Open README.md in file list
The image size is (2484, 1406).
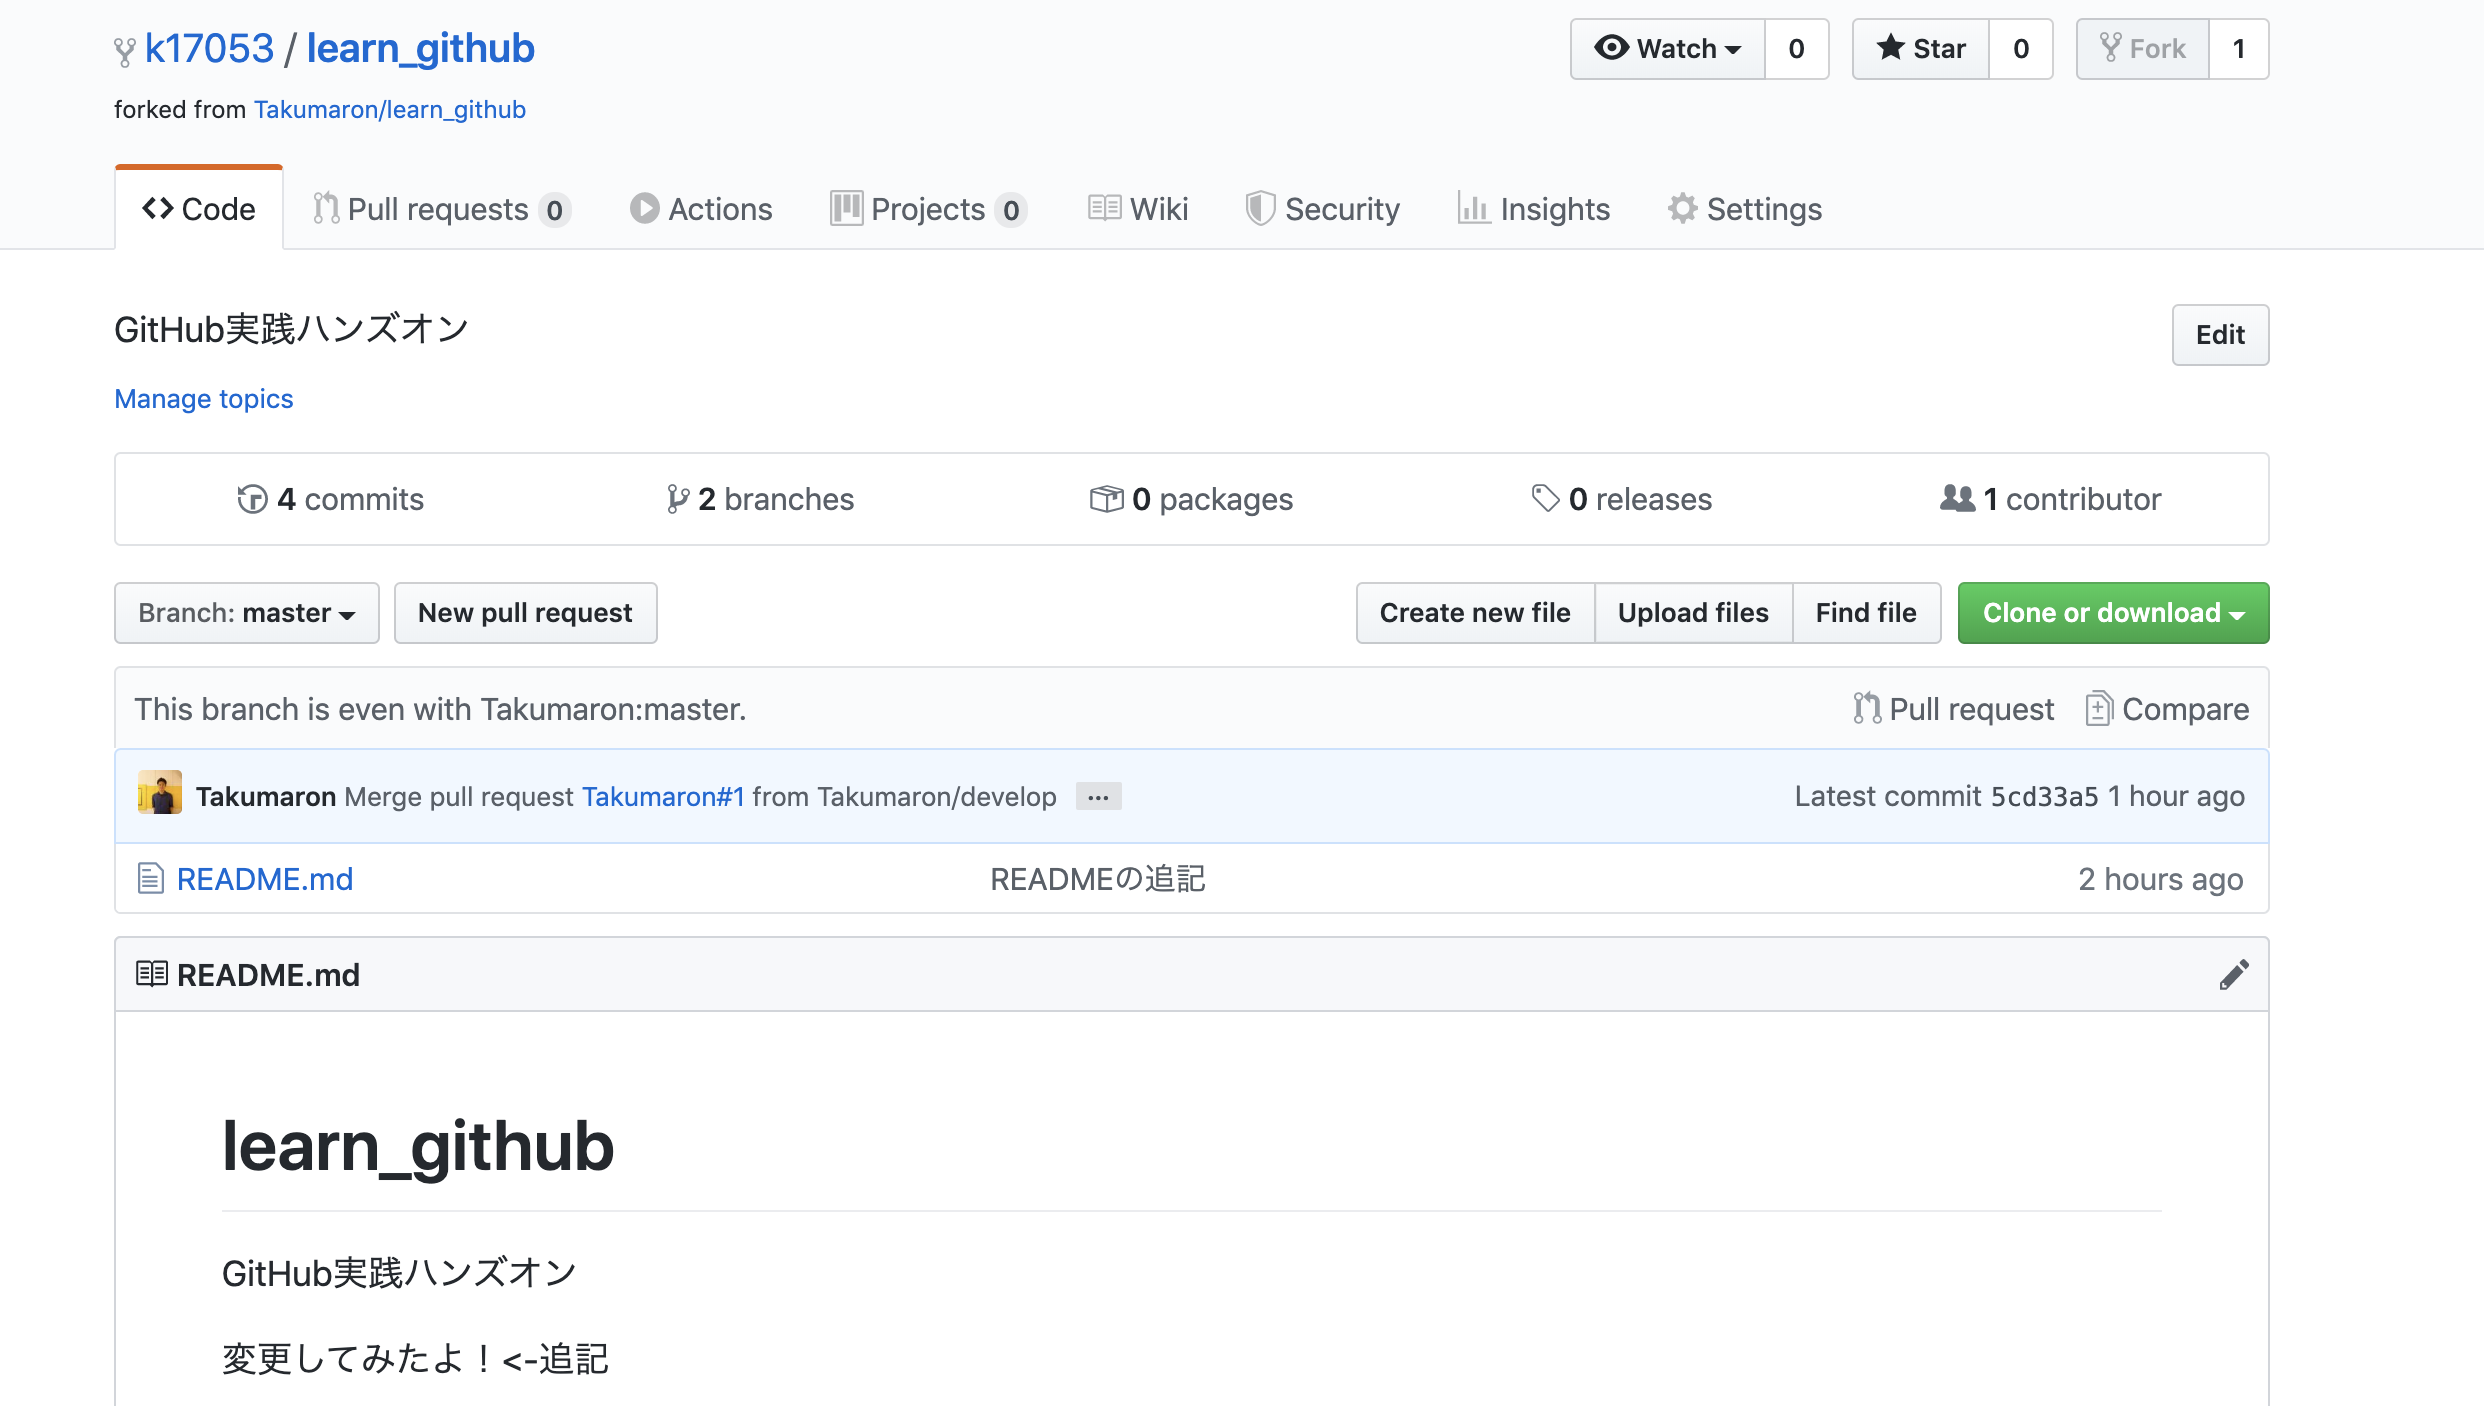pos(265,879)
